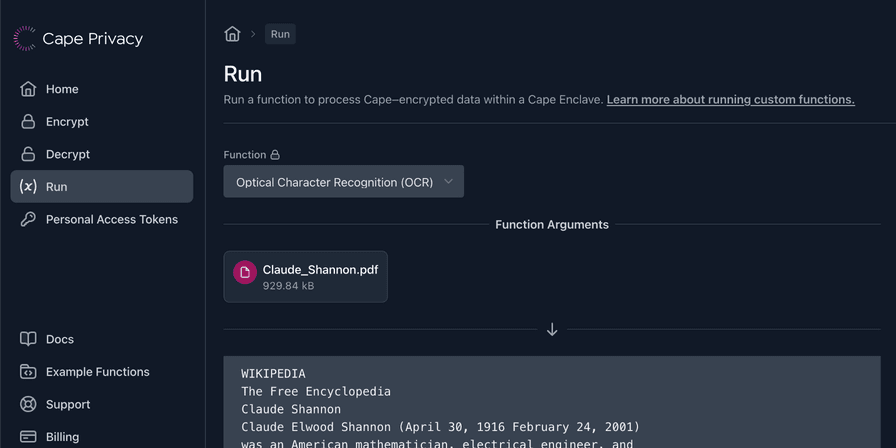Screen dimensions: 896x448
Task: Click the open book Docs icon
Action: coord(28,339)
